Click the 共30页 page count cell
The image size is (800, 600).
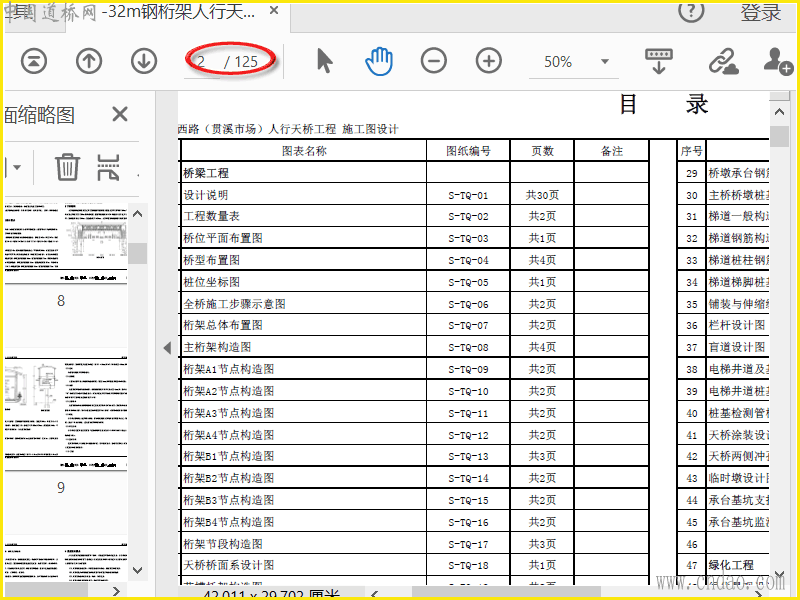coord(542,195)
